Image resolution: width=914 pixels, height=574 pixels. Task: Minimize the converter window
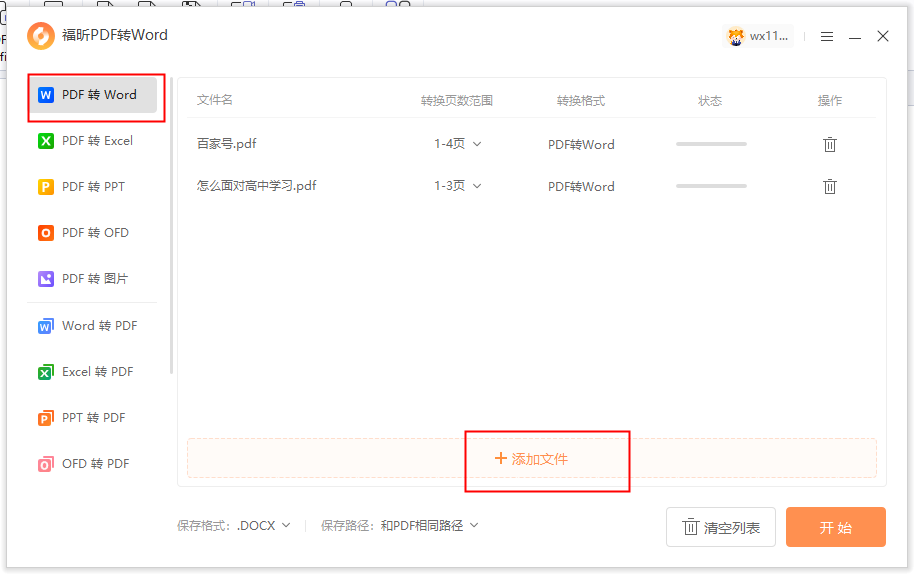pos(855,37)
